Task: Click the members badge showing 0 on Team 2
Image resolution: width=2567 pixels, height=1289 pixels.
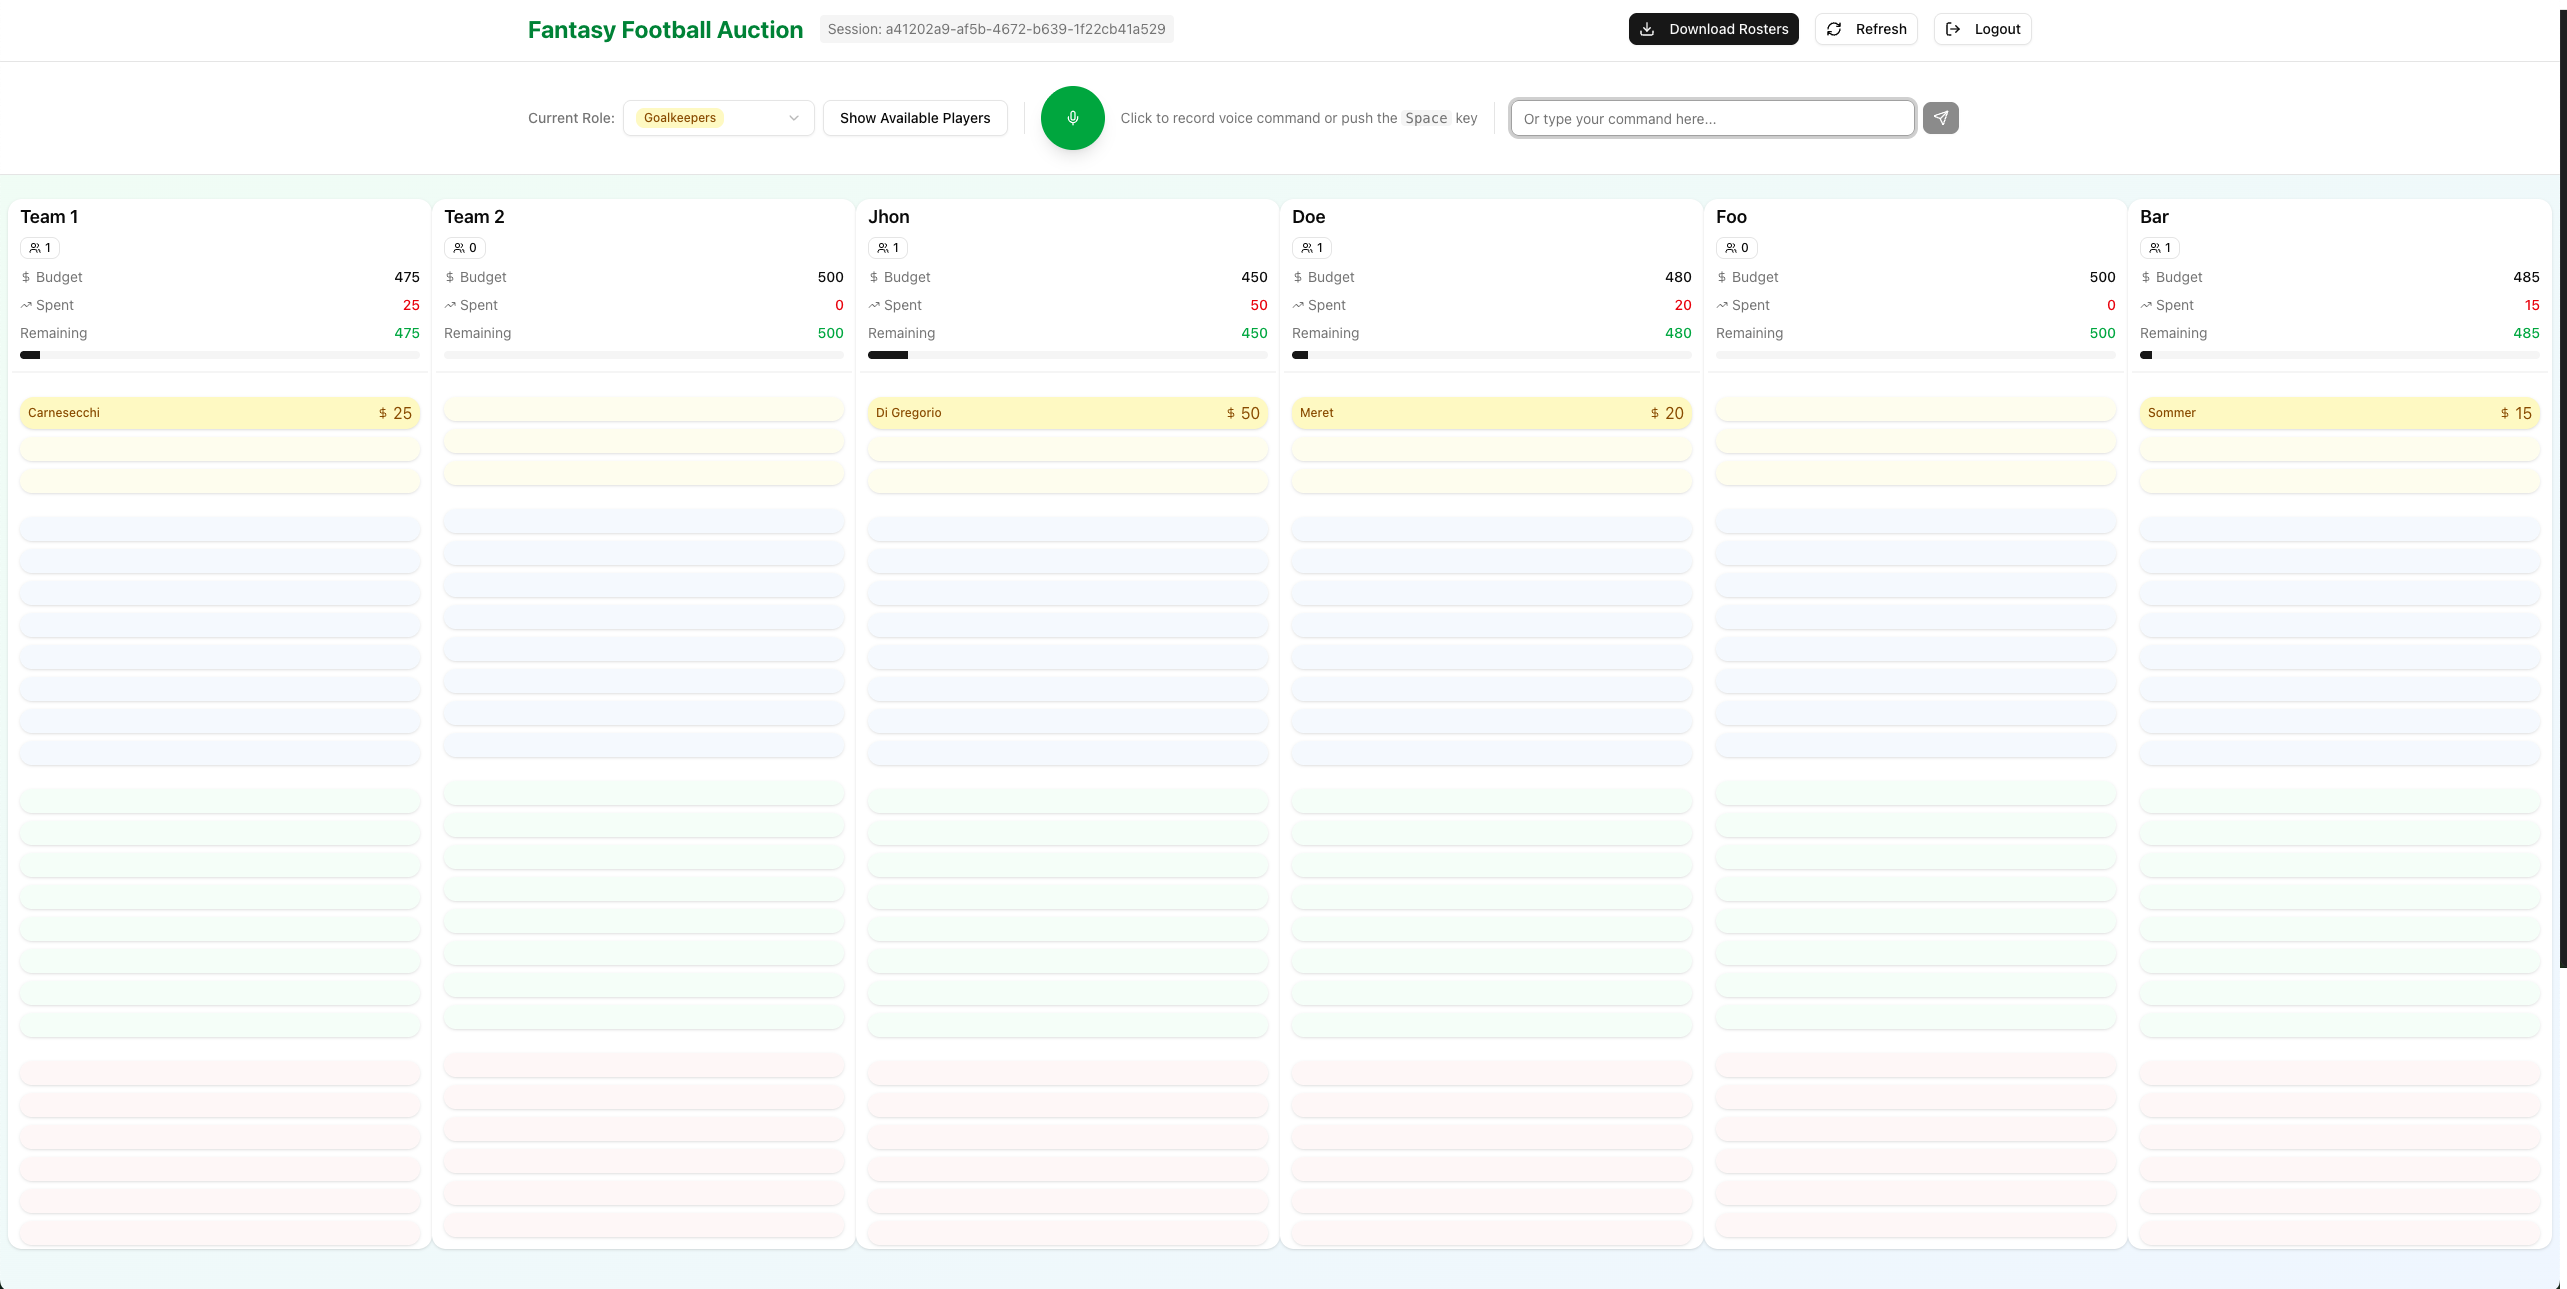Action: (x=464, y=247)
